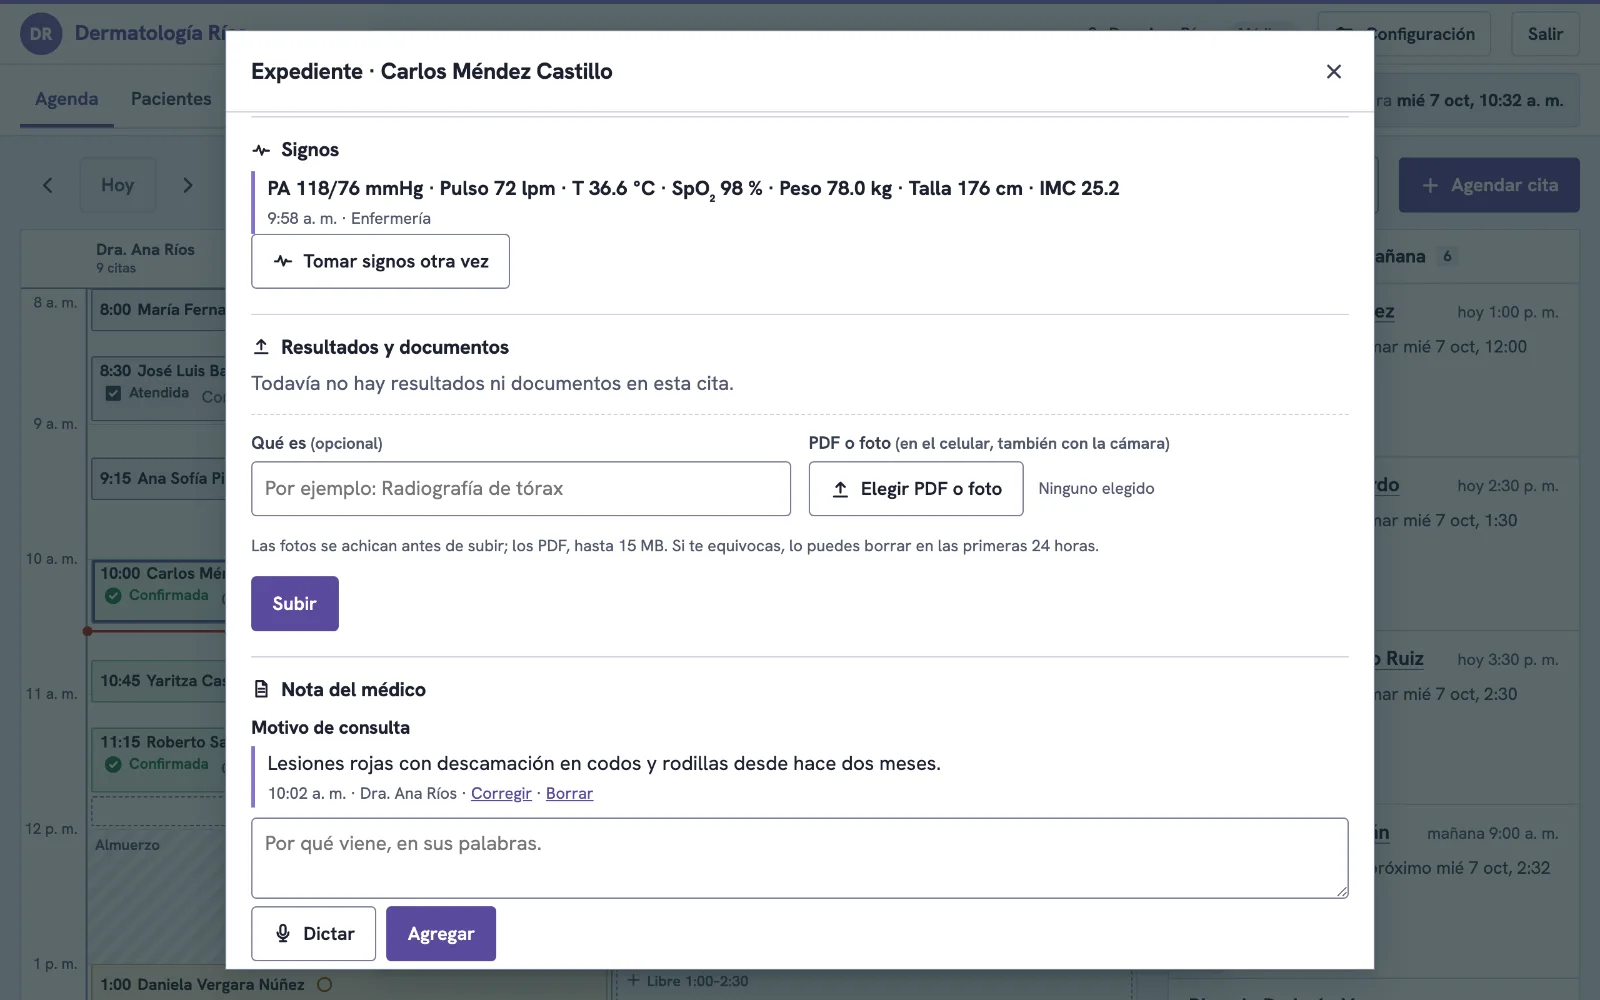Open 10:45 Yaritza appointment

coord(160,681)
